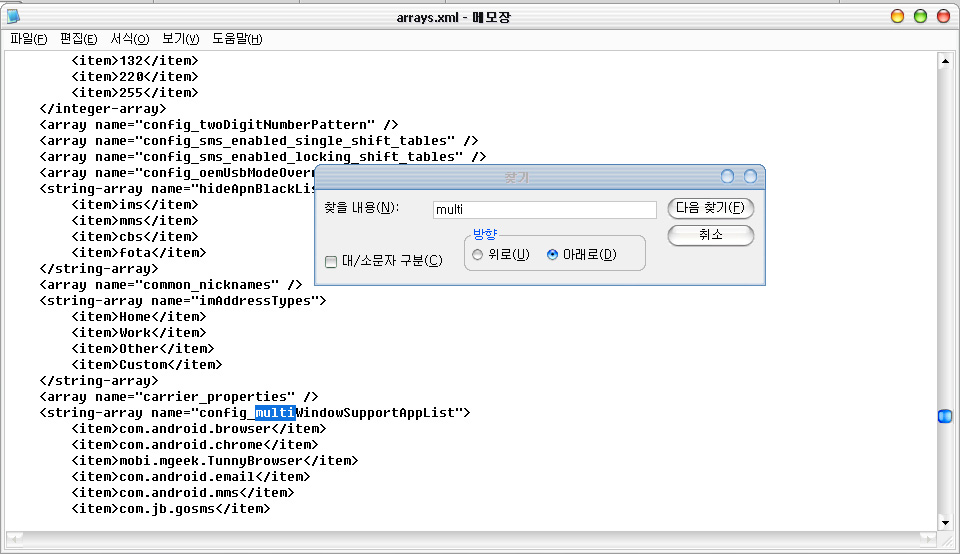The image size is (960, 554).
Task: Click the green round window button
Action: (941, 16)
